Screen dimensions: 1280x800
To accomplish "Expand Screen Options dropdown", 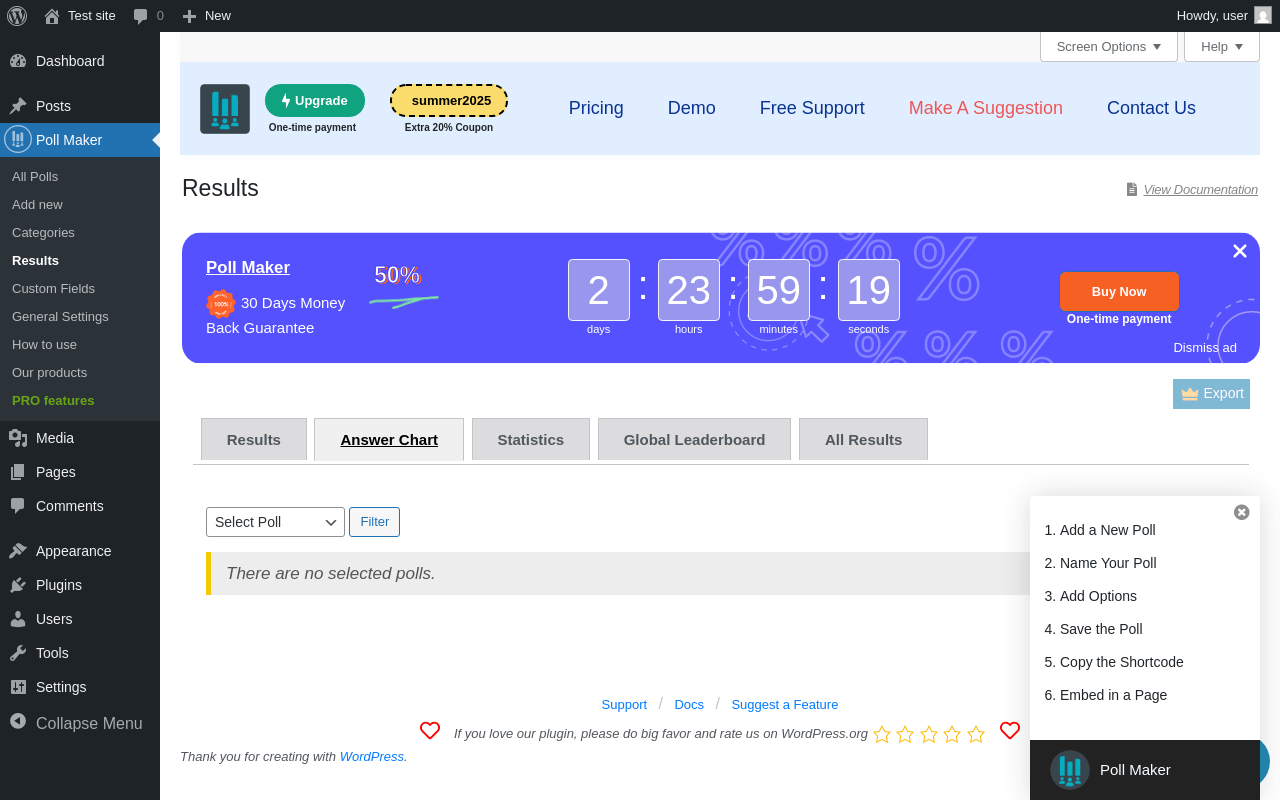I will (x=1109, y=46).
